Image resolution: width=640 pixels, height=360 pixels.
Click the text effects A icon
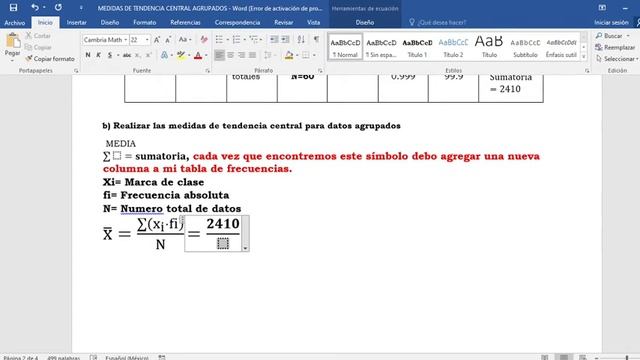(164, 55)
